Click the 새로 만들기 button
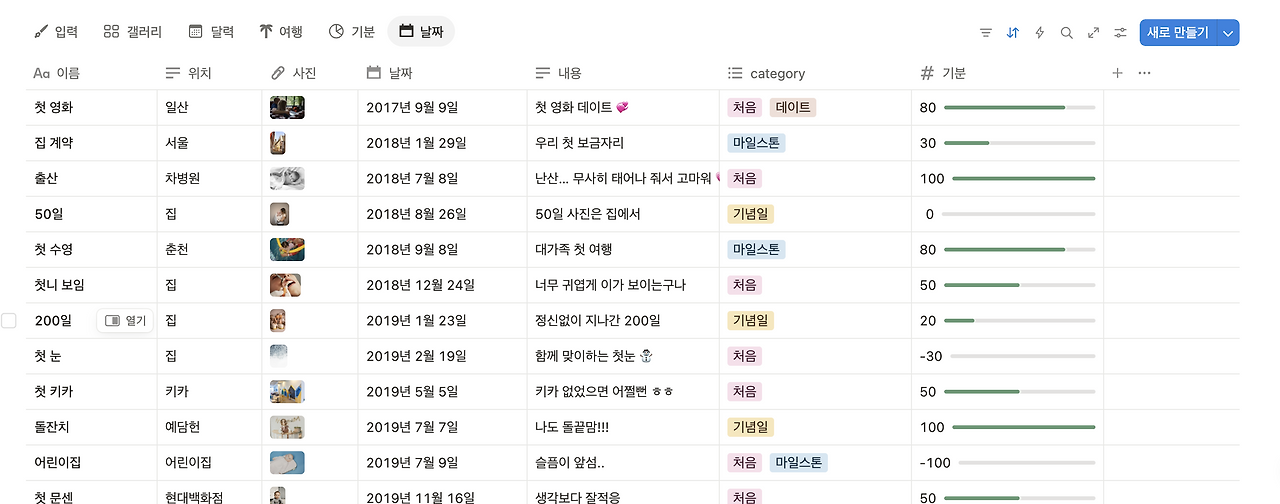1280x504 pixels. click(1178, 32)
